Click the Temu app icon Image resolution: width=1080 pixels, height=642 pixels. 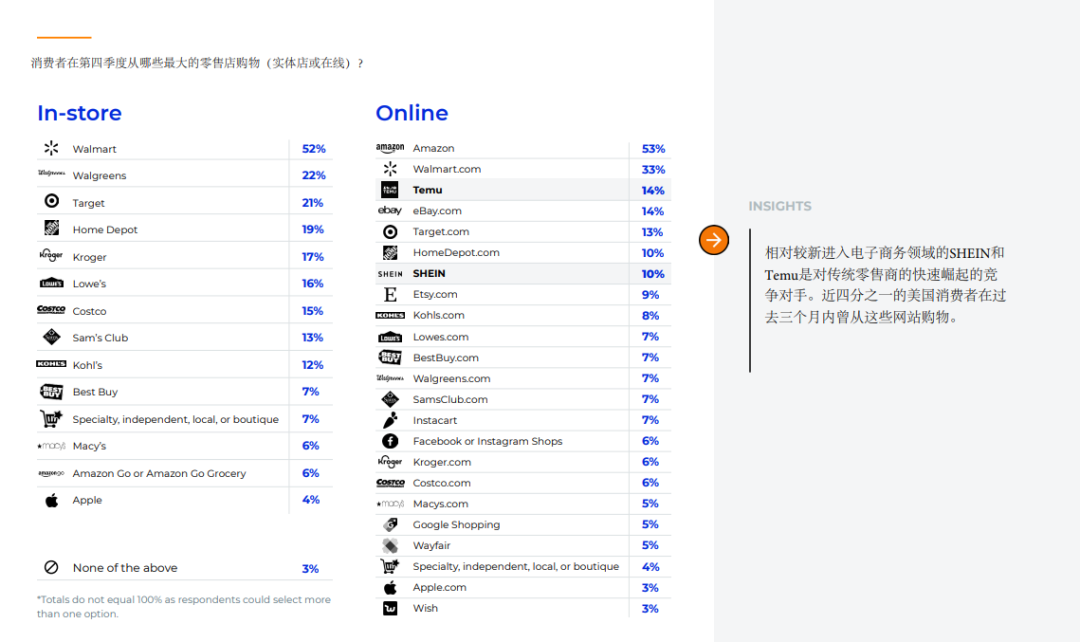[x=389, y=189]
